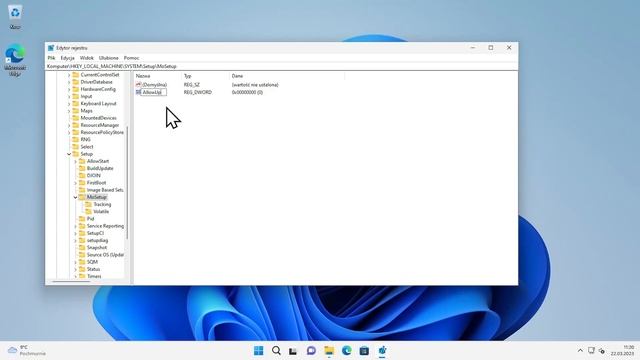Select the Kosz recycle bin desktop icon
The height and width of the screenshot is (360, 640).
15,17
